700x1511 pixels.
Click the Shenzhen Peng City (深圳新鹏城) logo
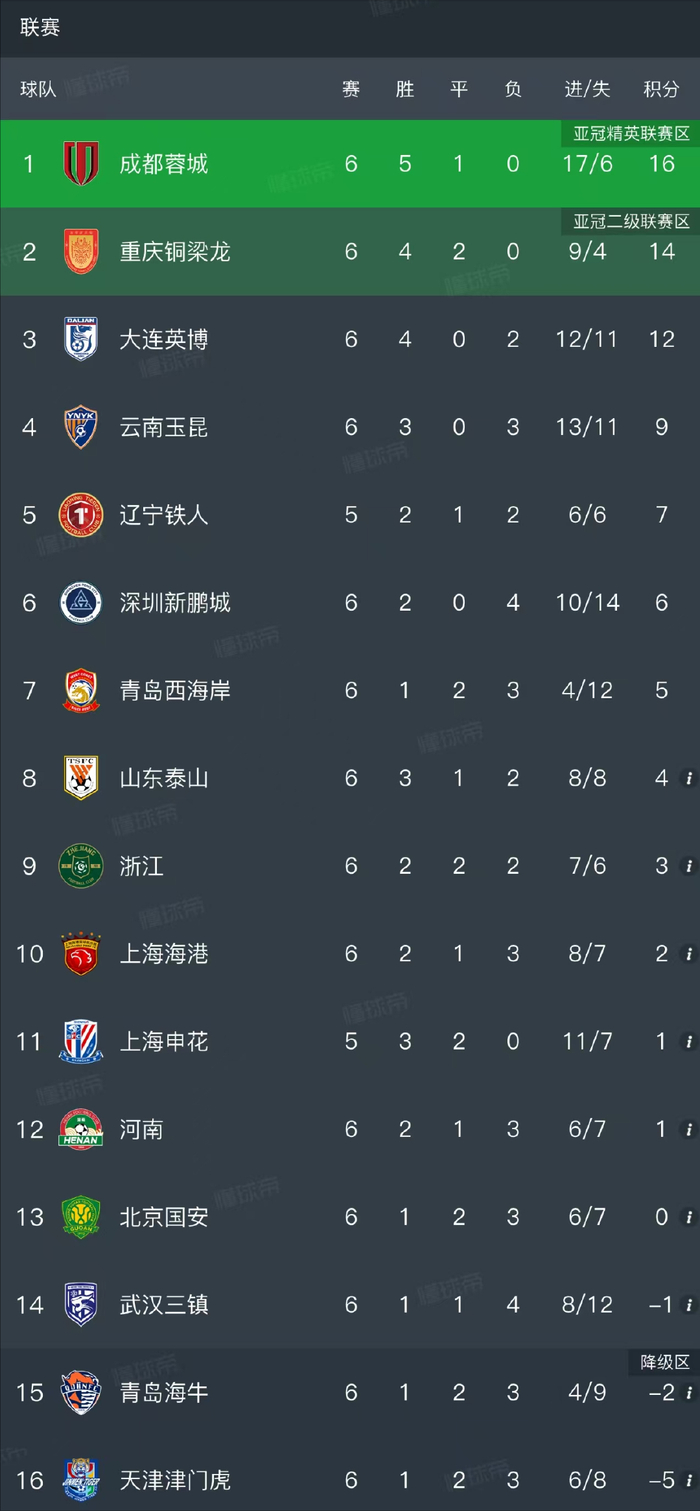point(81,603)
